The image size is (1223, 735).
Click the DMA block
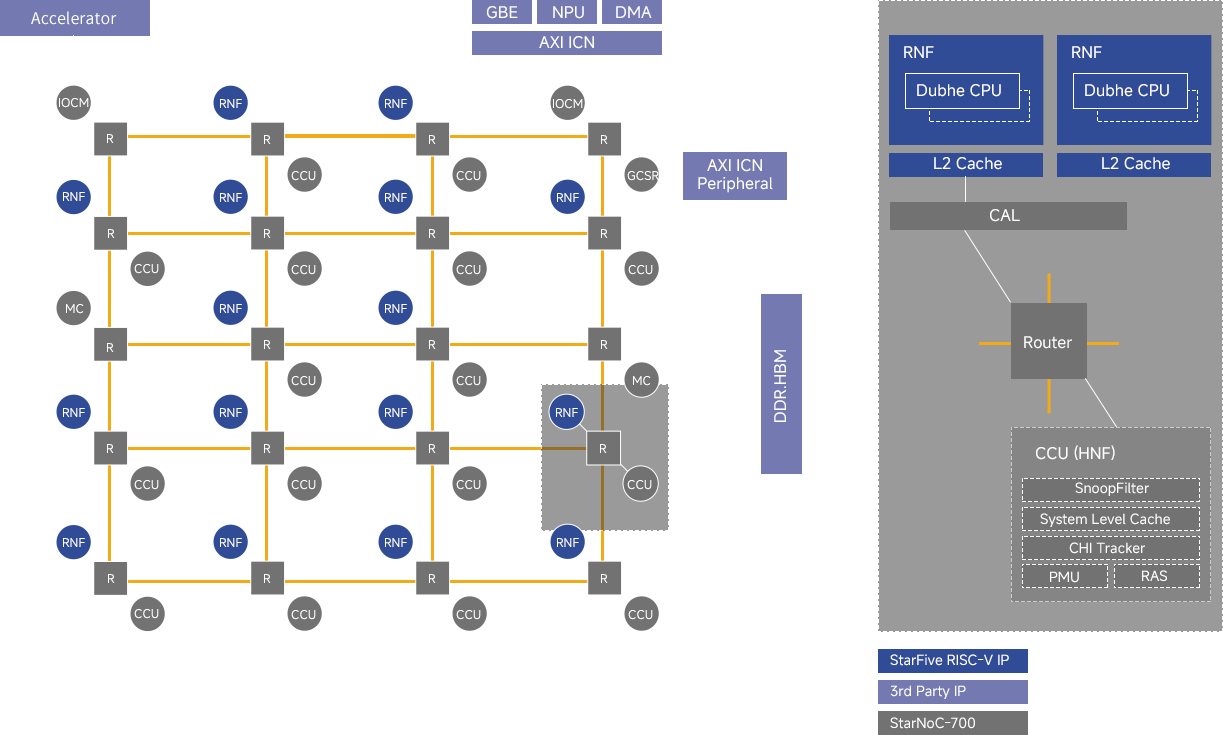[x=632, y=12]
